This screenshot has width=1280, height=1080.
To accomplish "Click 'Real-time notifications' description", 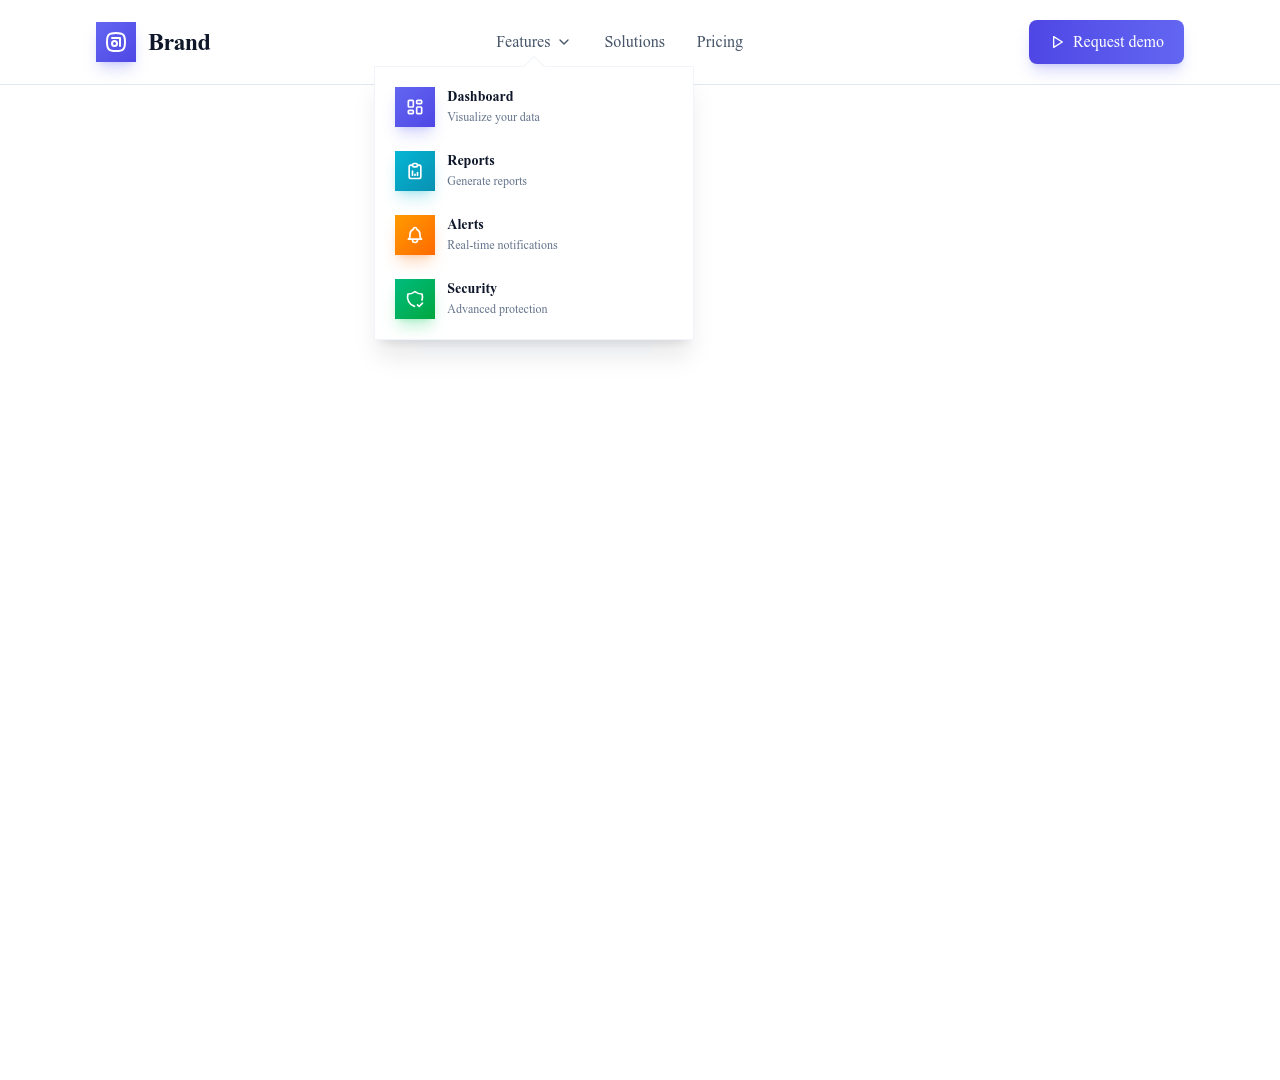I will tap(502, 245).
